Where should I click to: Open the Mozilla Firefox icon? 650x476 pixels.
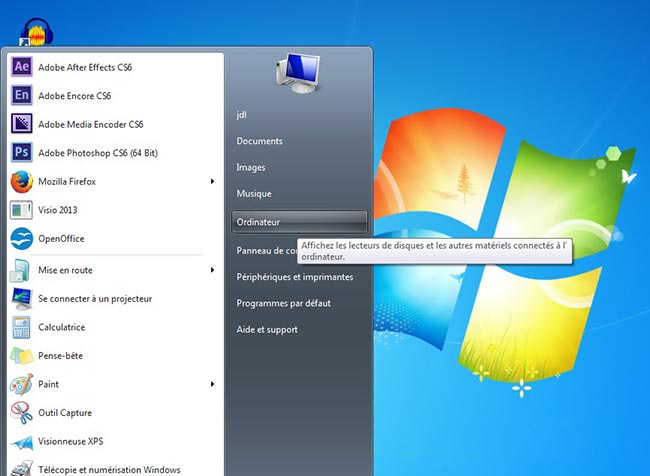click(x=22, y=182)
